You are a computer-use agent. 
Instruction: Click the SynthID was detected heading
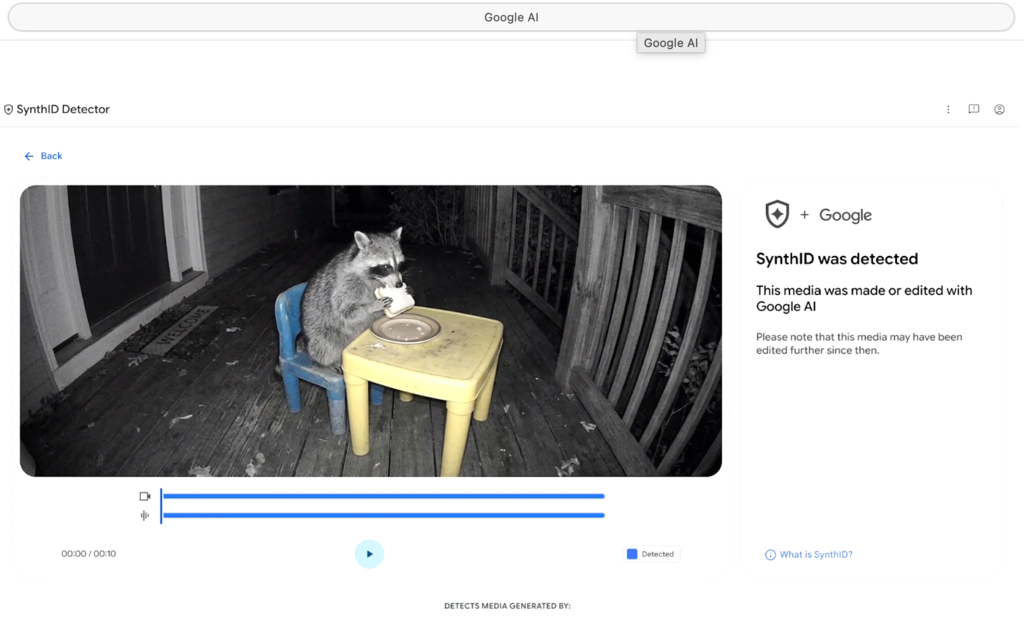[x=837, y=259]
